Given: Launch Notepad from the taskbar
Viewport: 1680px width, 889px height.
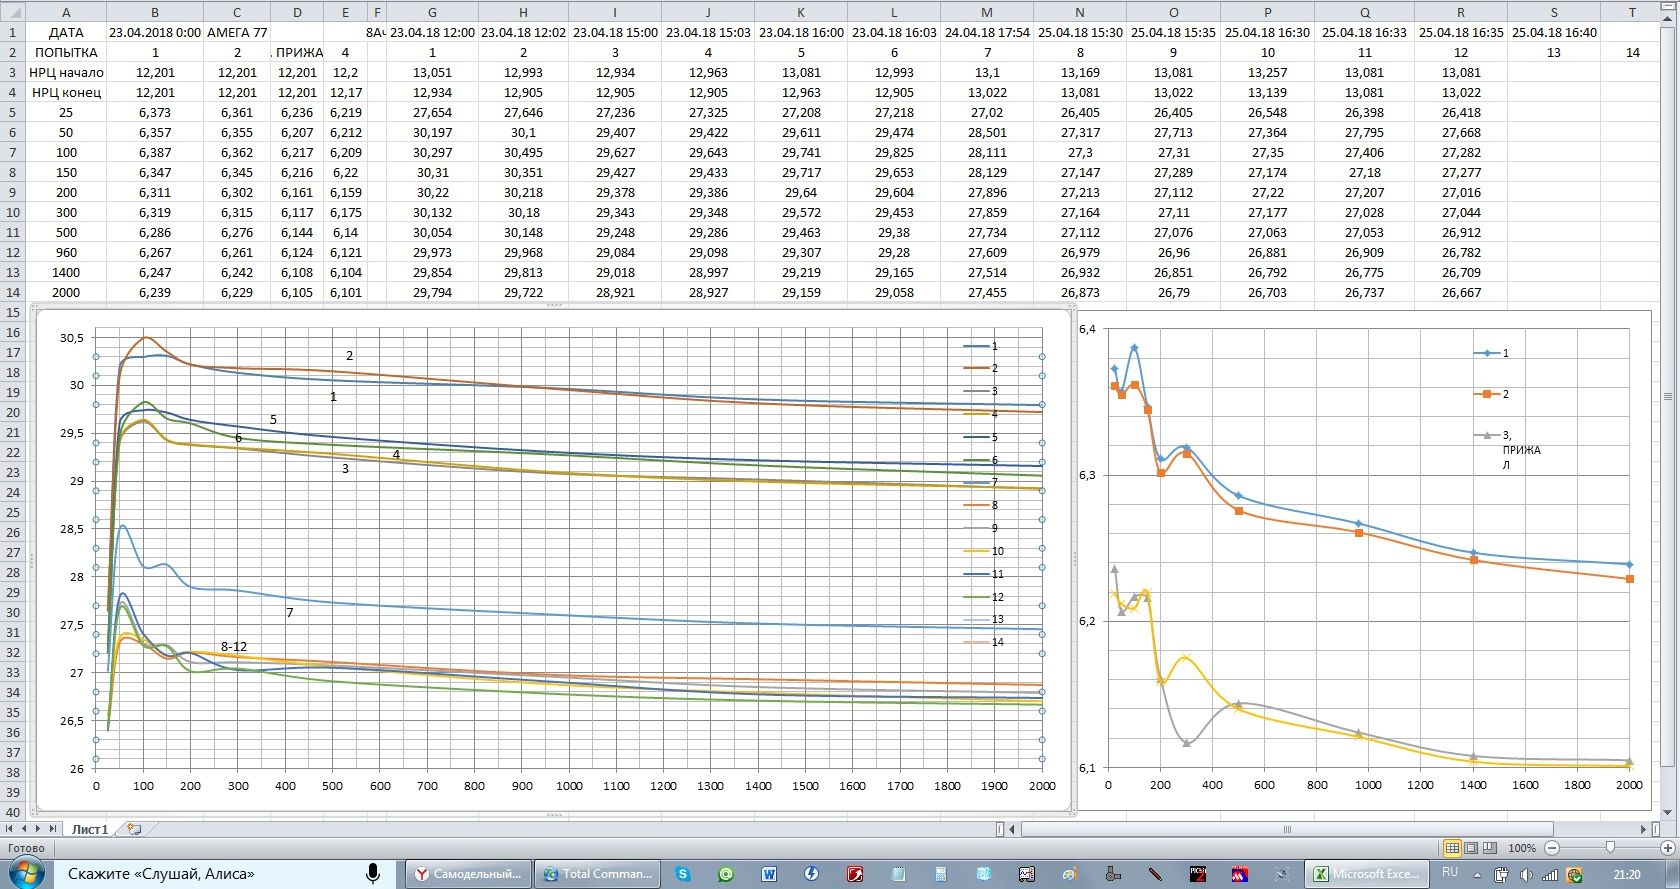Looking at the screenshot, I should (898, 874).
